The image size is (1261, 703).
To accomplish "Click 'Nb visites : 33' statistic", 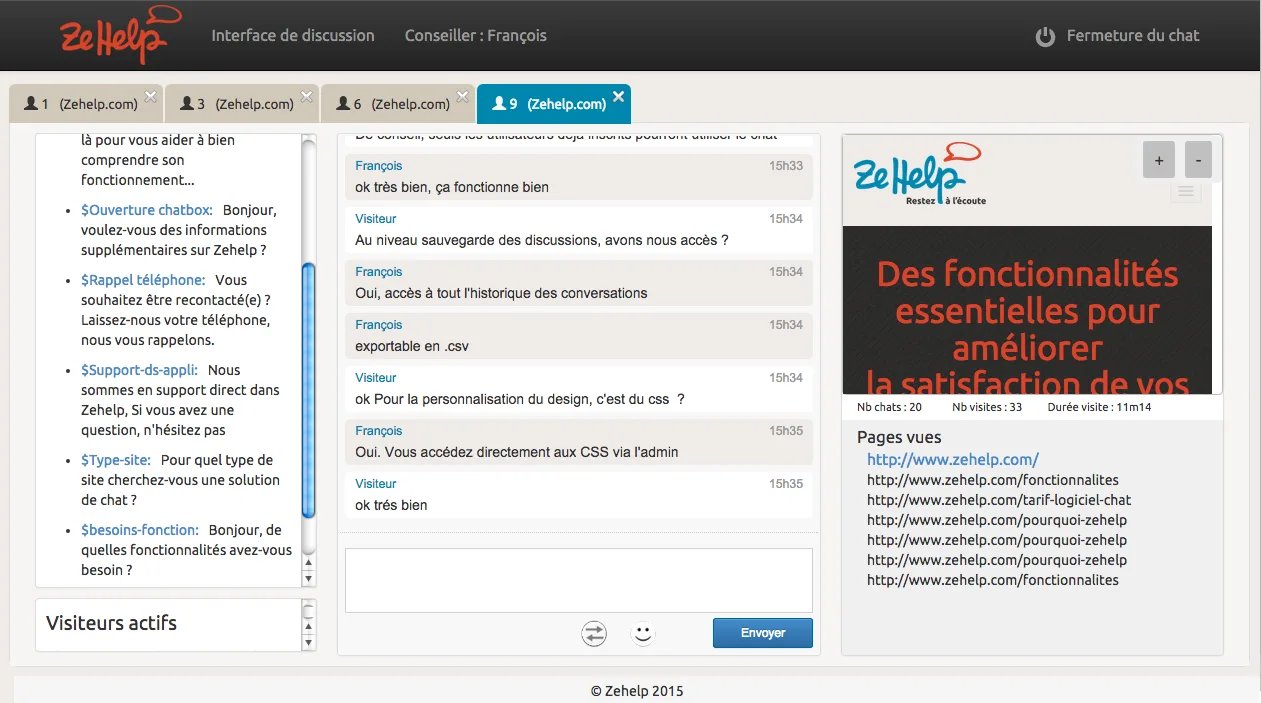I will (x=987, y=407).
